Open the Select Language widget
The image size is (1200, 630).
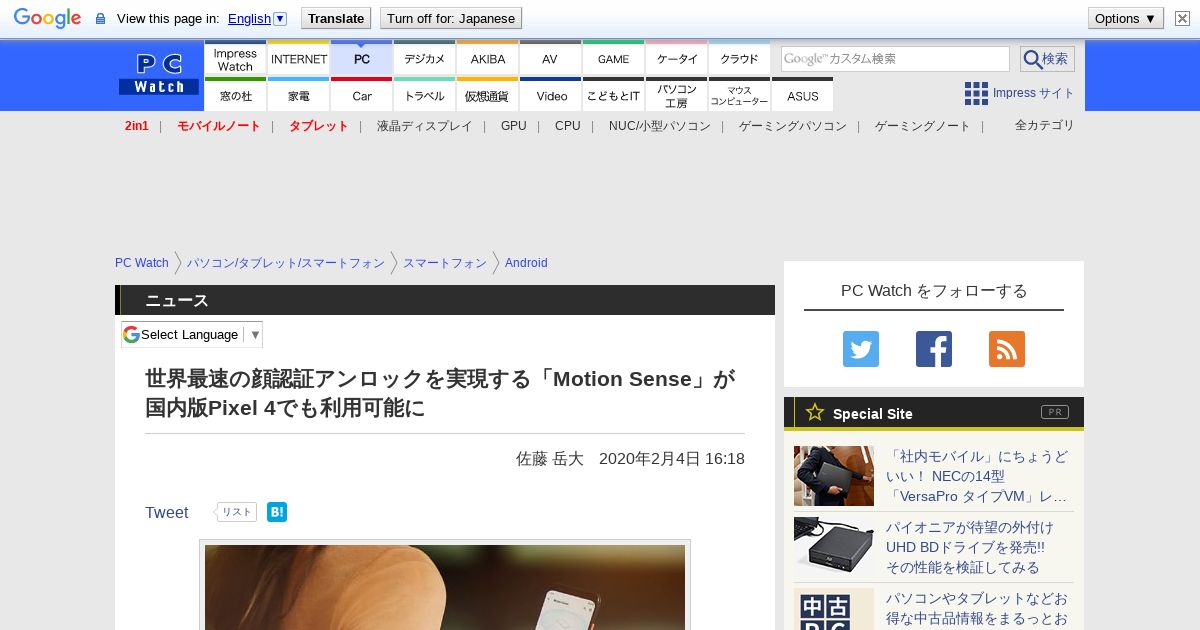coord(192,334)
